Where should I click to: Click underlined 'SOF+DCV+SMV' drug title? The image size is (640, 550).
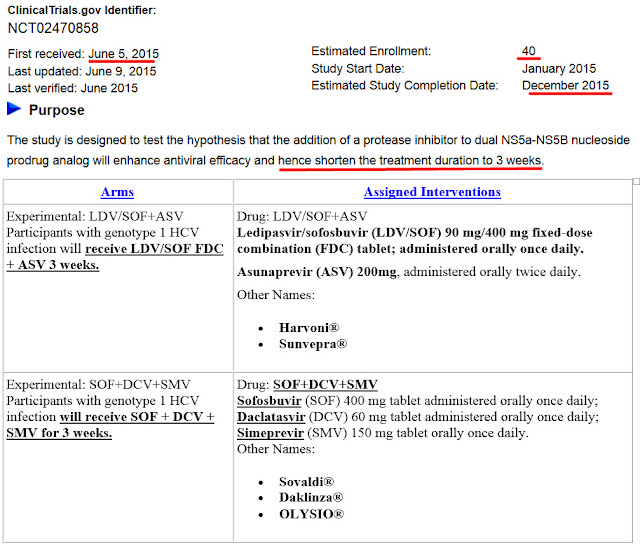click(x=325, y=384)
